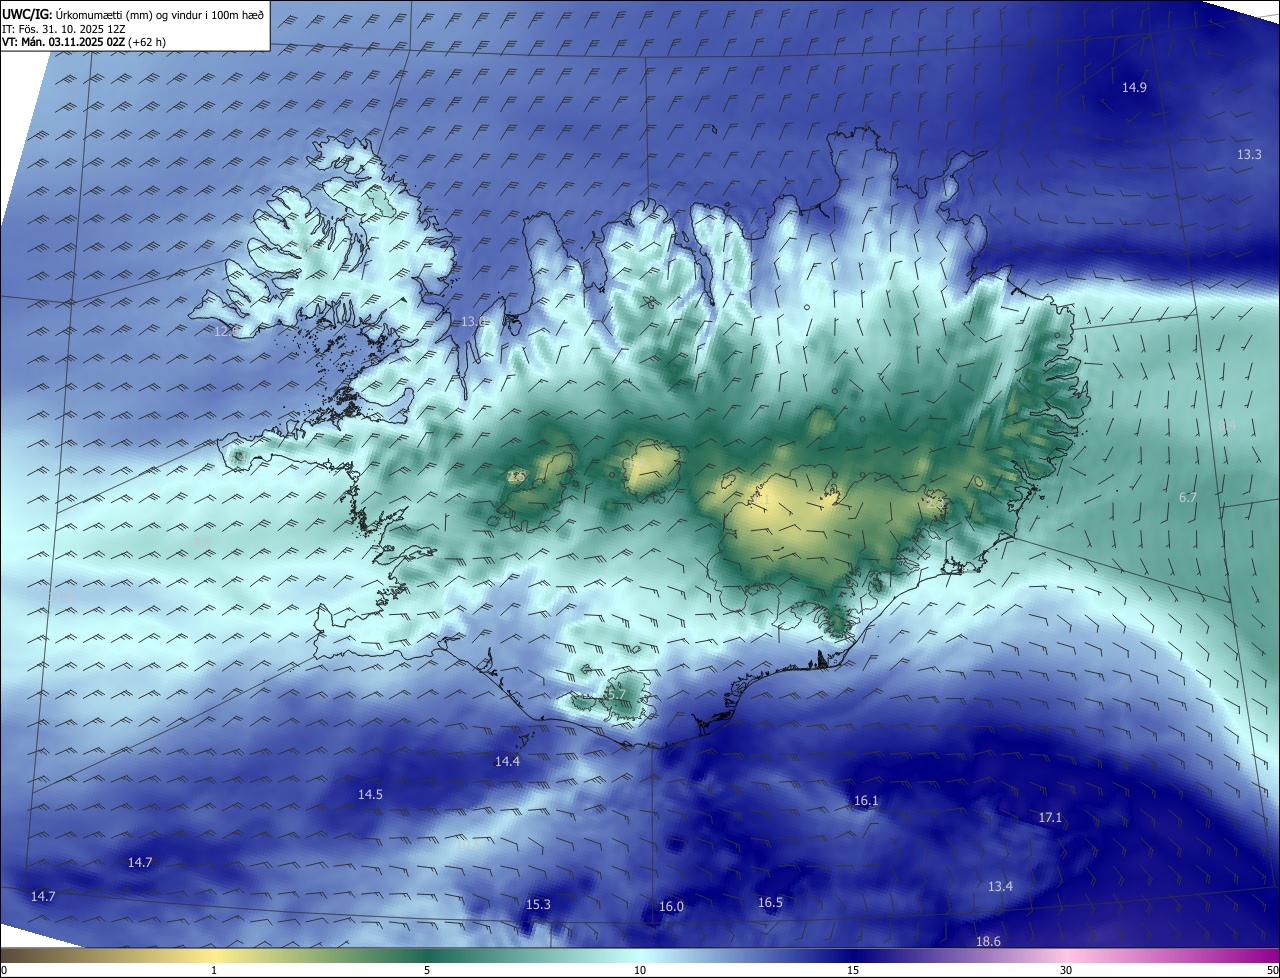This screenshot has width=1280, height=978.
Task: Click the 17.1 value label on the map
Action: point(1050,818)
